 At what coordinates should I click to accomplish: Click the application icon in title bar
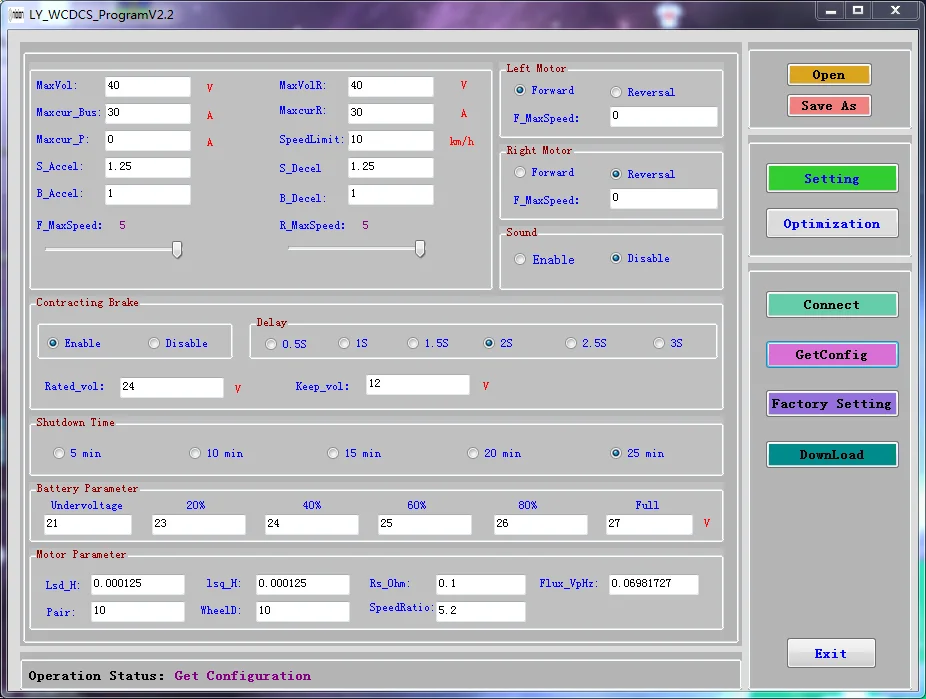tap(16, 14)
